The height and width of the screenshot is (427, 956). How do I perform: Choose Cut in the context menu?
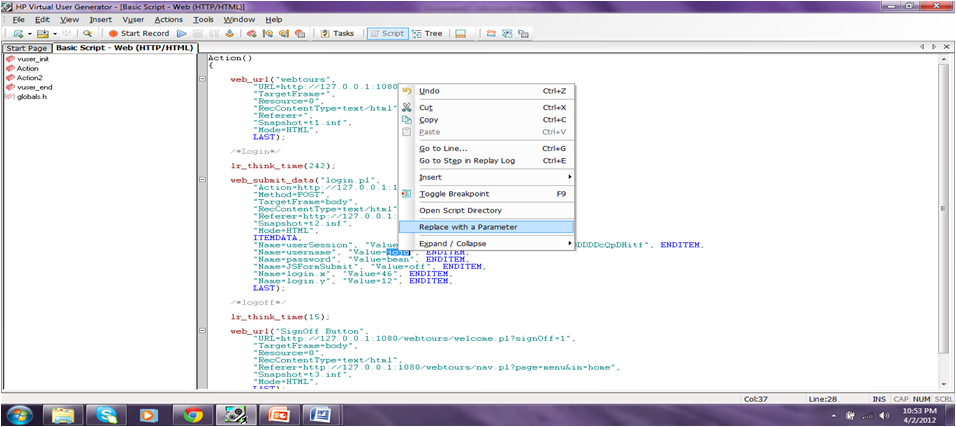[x=486, y=107]
